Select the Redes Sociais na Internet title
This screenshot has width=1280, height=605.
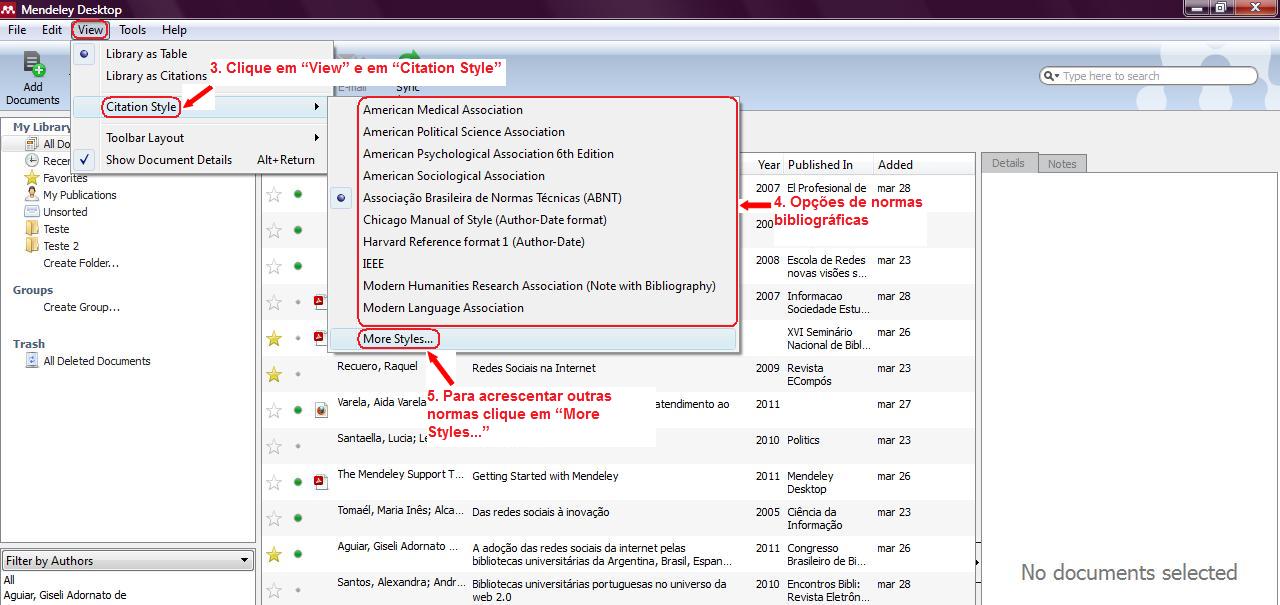pos(534,368)
